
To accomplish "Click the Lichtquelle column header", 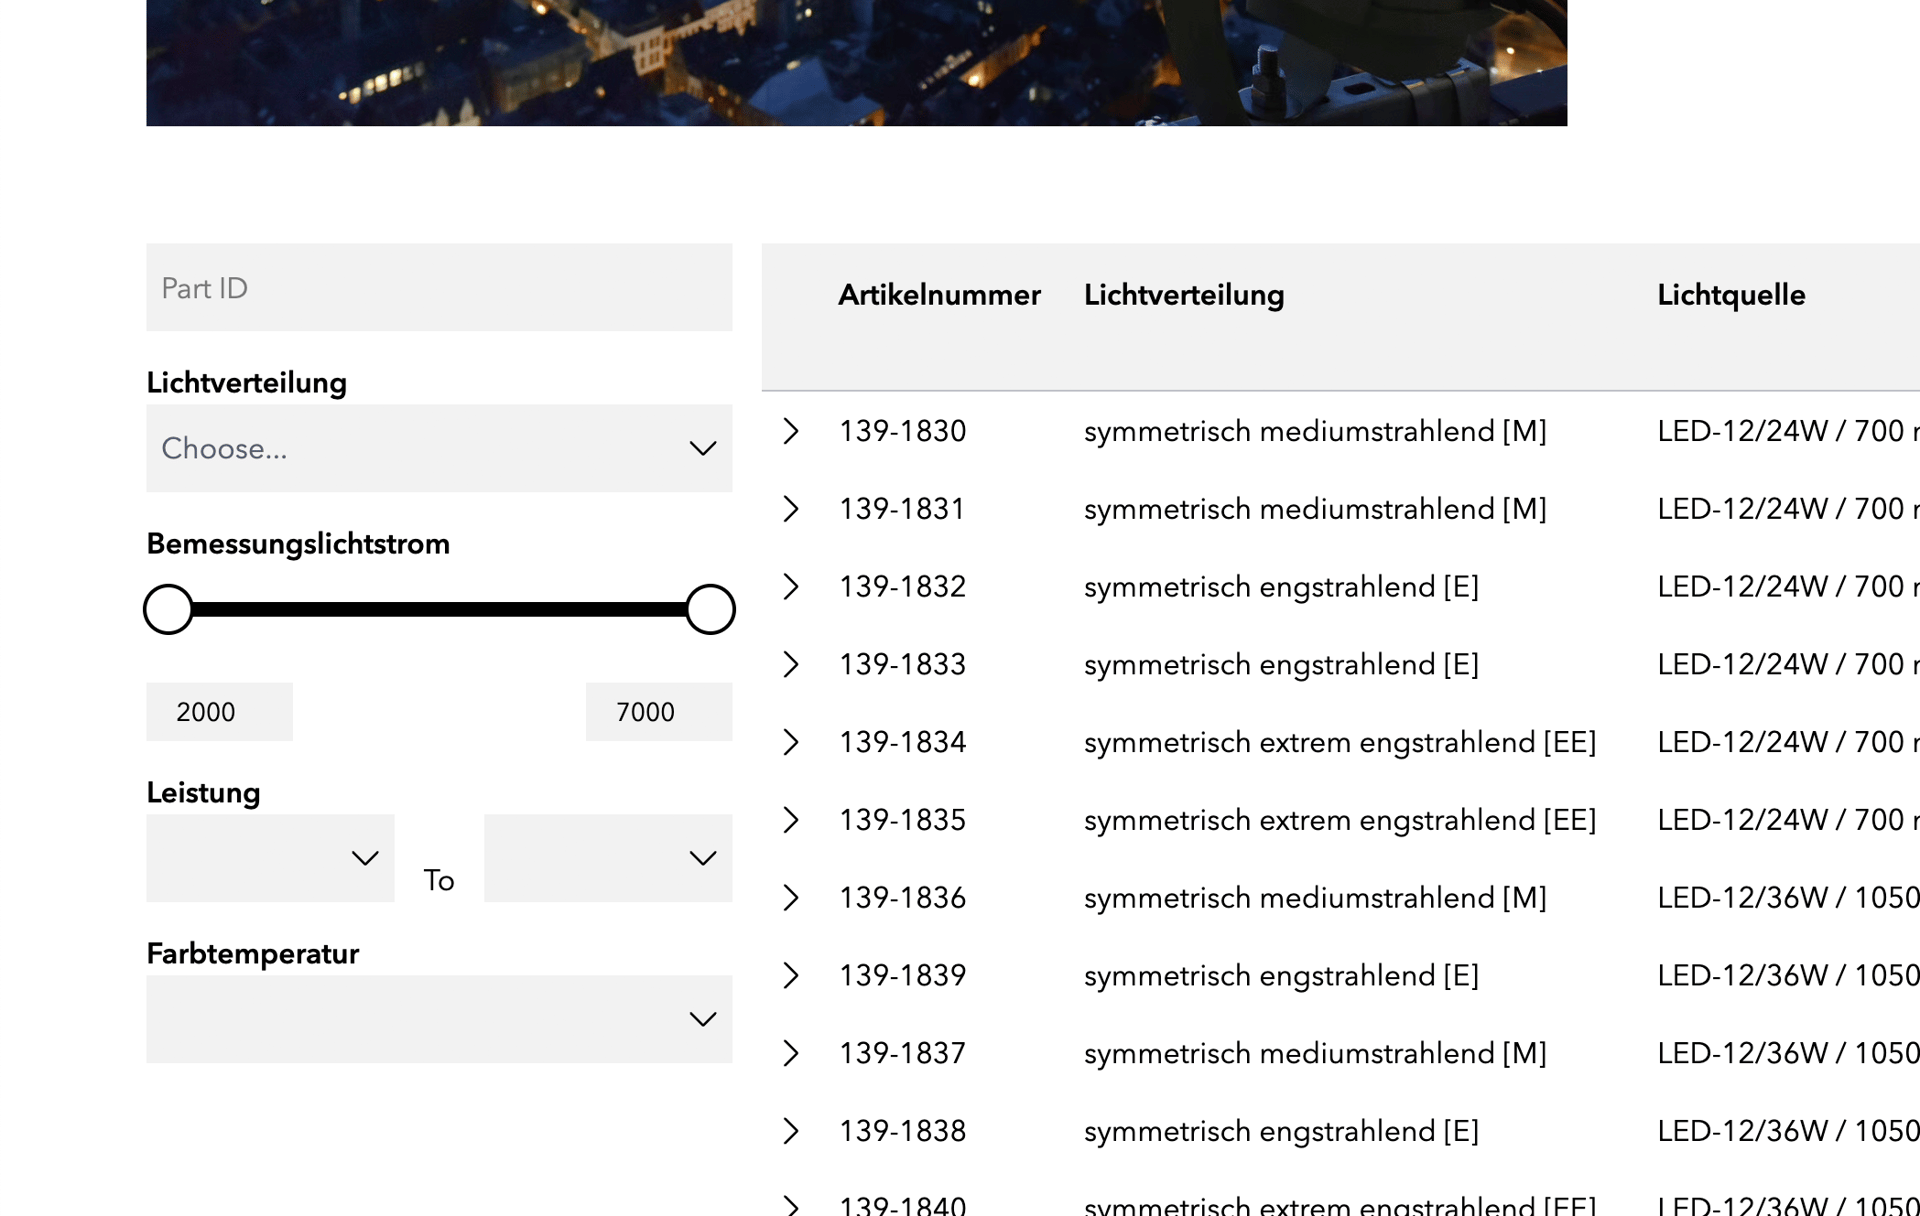I will (x=1731, y=295).
